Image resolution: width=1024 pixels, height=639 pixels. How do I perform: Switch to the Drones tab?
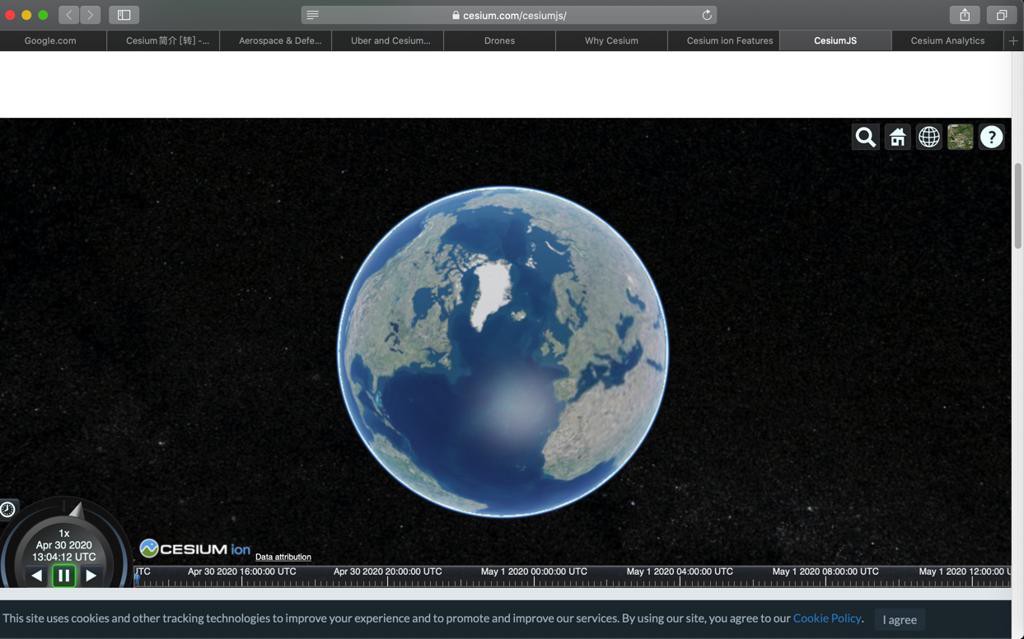pos(500,41)
